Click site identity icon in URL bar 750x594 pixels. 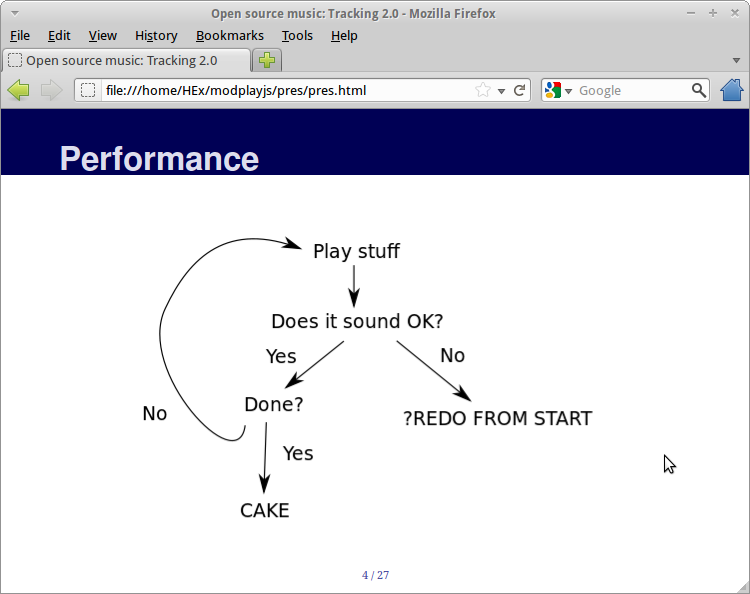(x=88, y=90)
